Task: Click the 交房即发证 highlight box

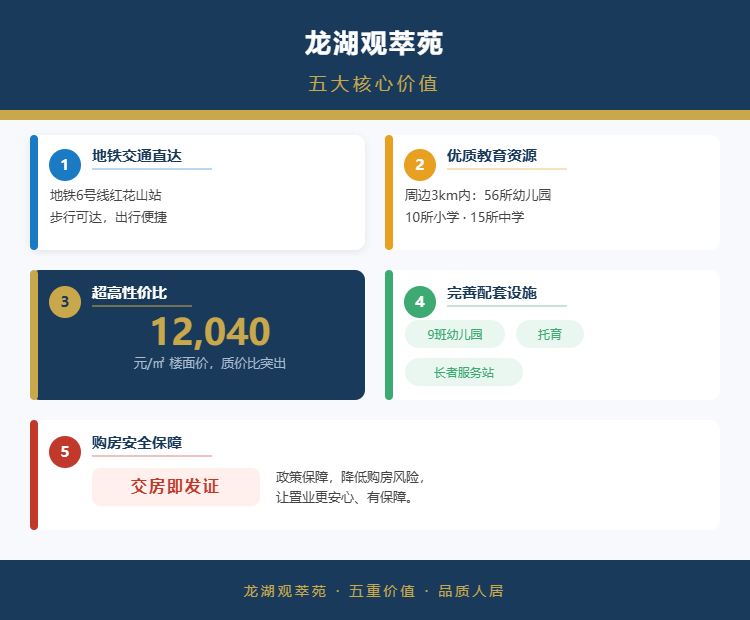Action: click(176, 487)
